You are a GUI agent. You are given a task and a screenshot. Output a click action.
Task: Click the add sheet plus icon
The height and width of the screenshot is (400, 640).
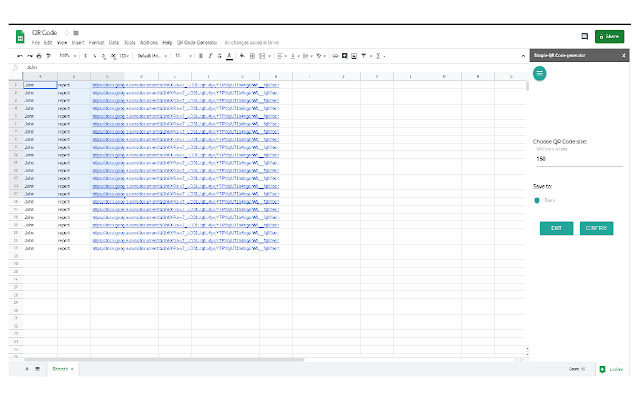coord(26,369)
